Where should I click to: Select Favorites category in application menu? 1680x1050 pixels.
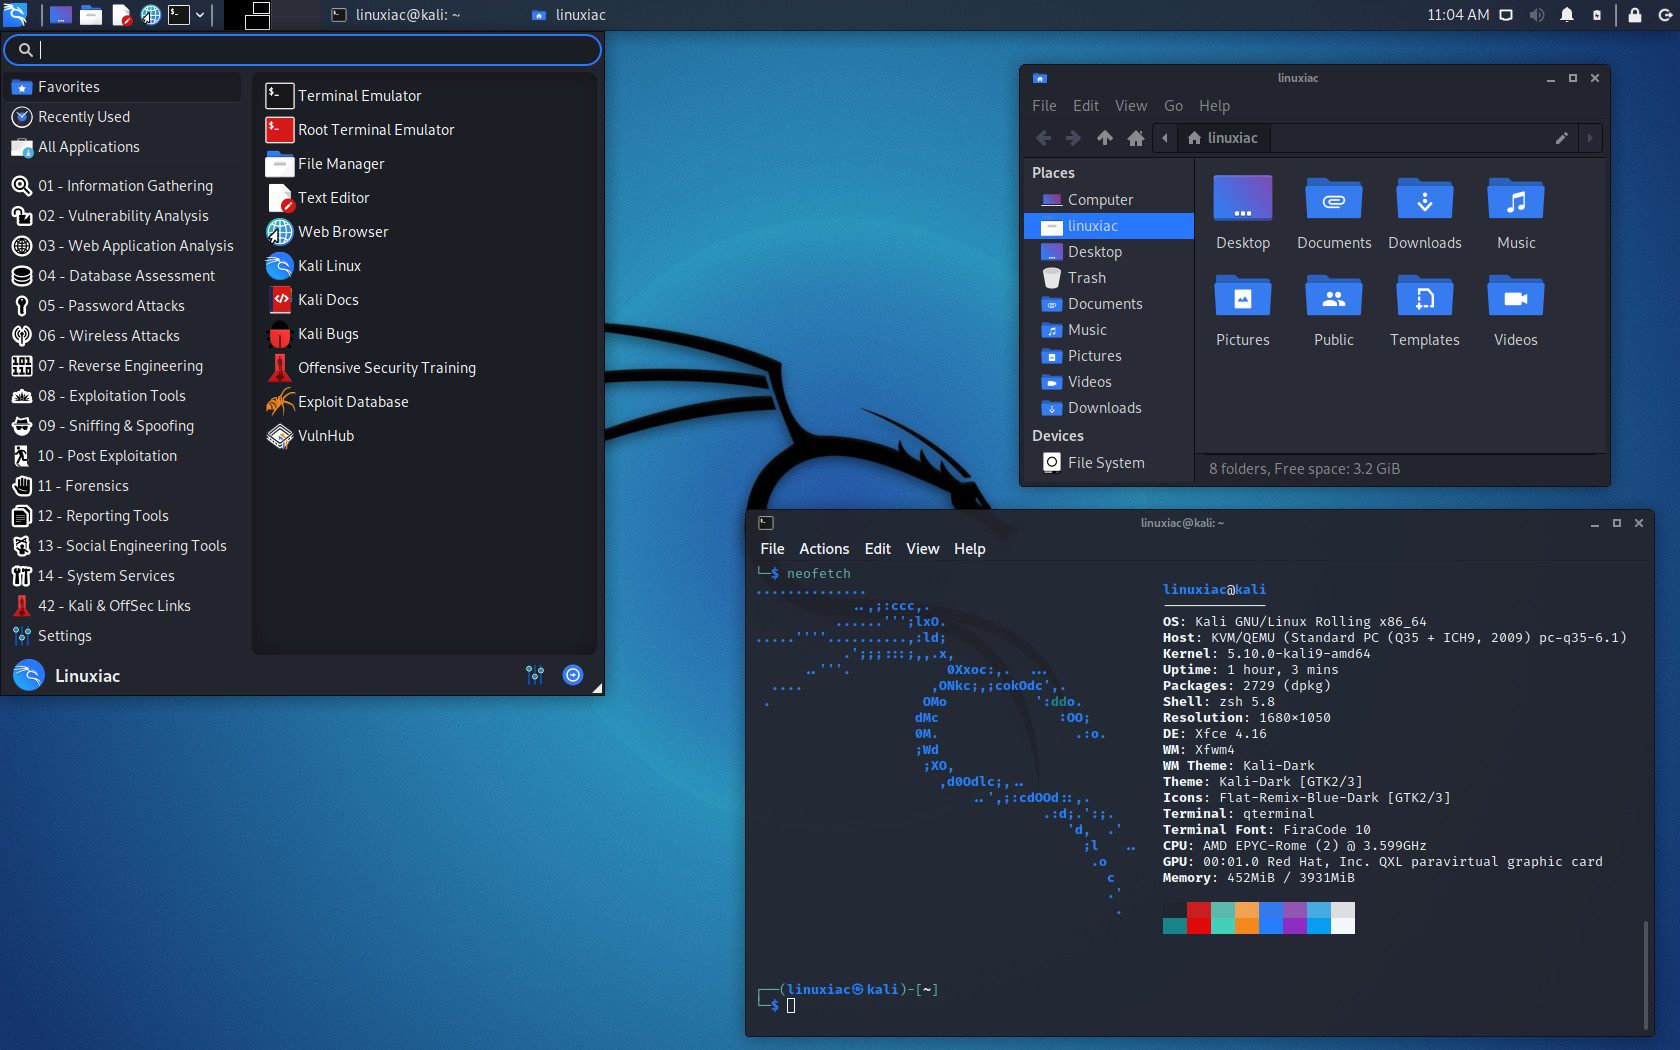click(124, 87)
